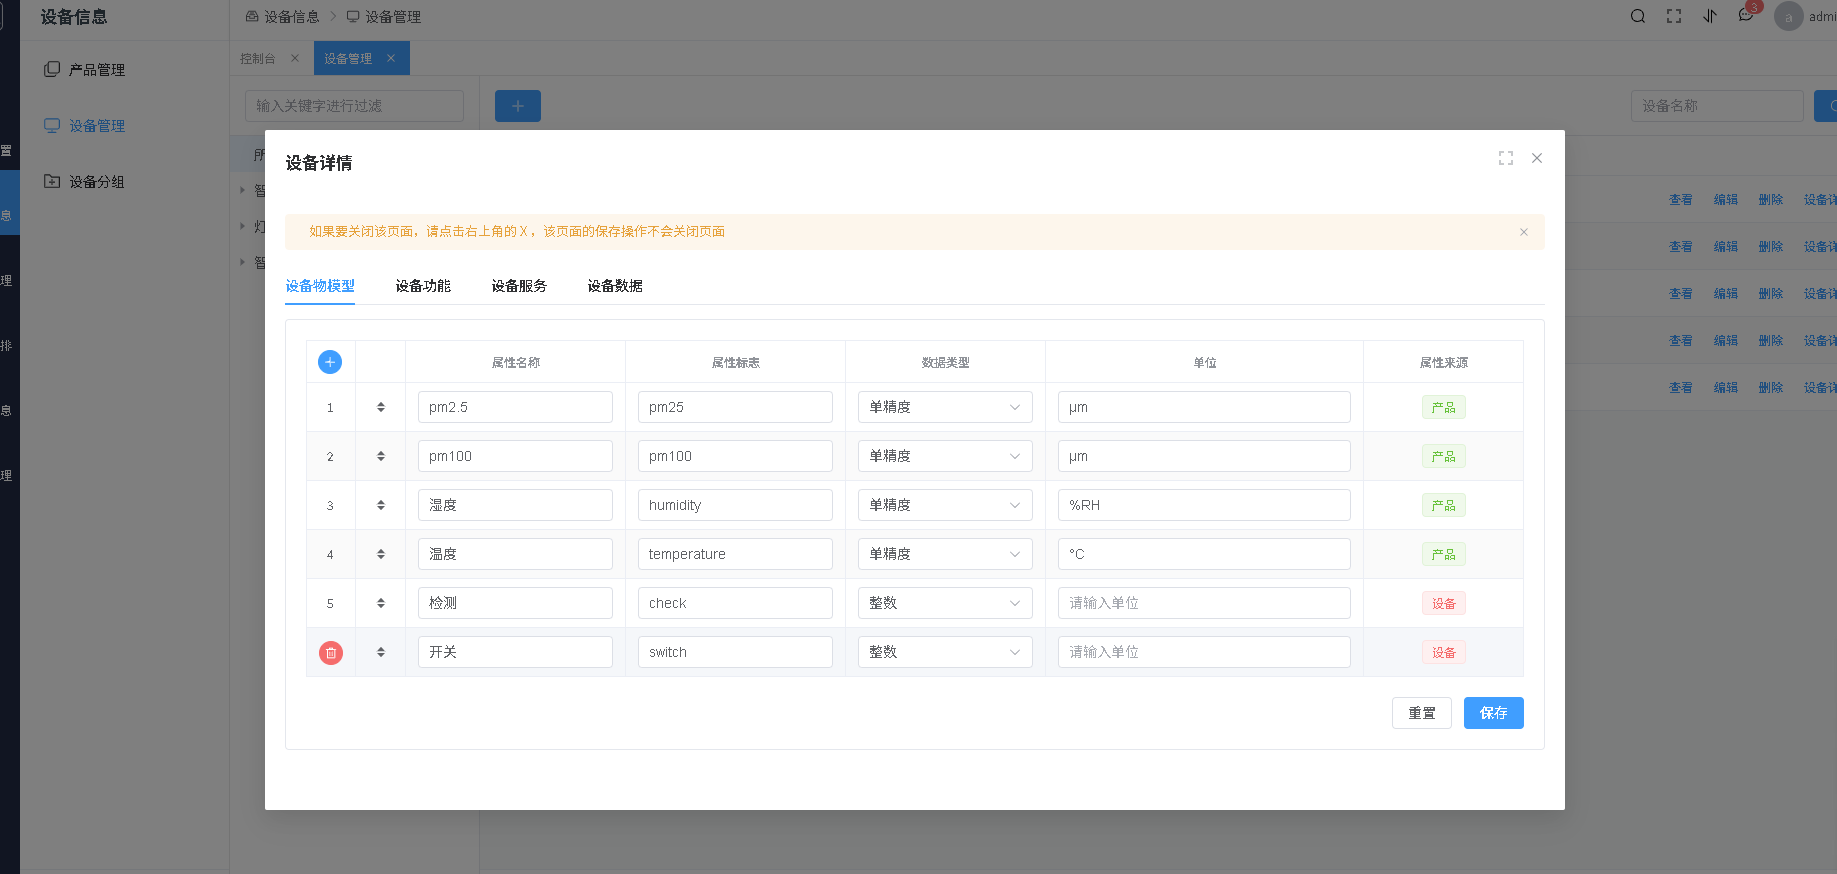Click sort handle for pm2.5 row
Screen dimensions: 1837x874
pos(381,407)
